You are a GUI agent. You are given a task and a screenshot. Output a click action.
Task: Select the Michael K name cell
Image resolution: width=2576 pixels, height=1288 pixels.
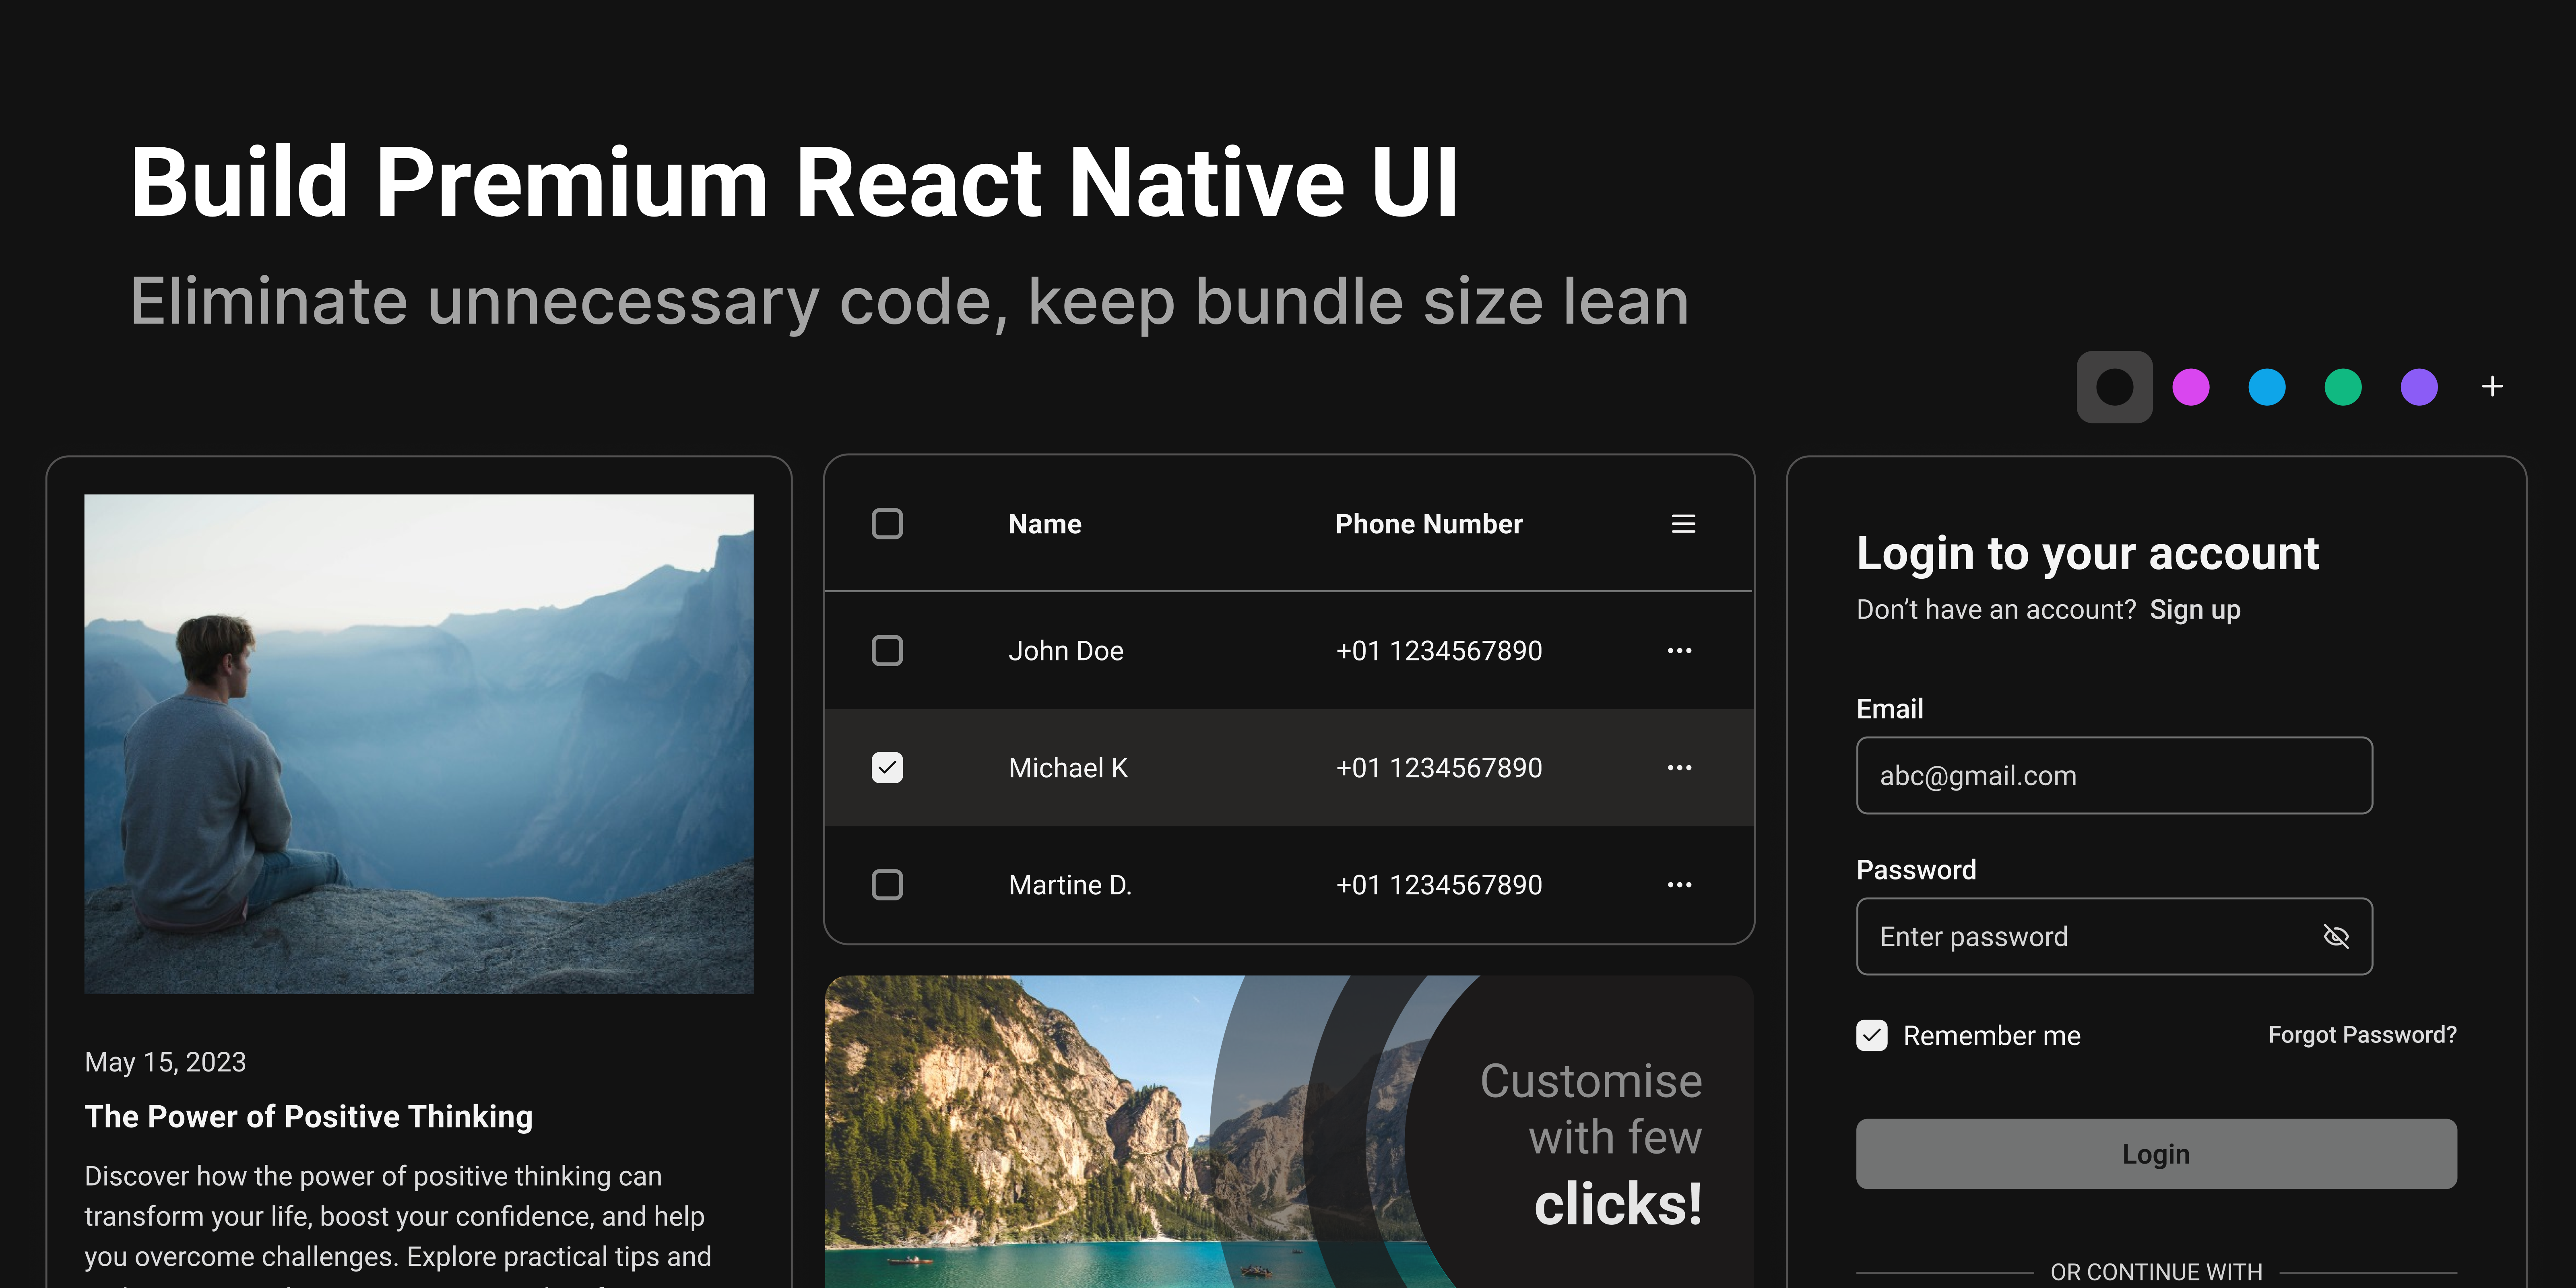click(x=1068, y=768)
